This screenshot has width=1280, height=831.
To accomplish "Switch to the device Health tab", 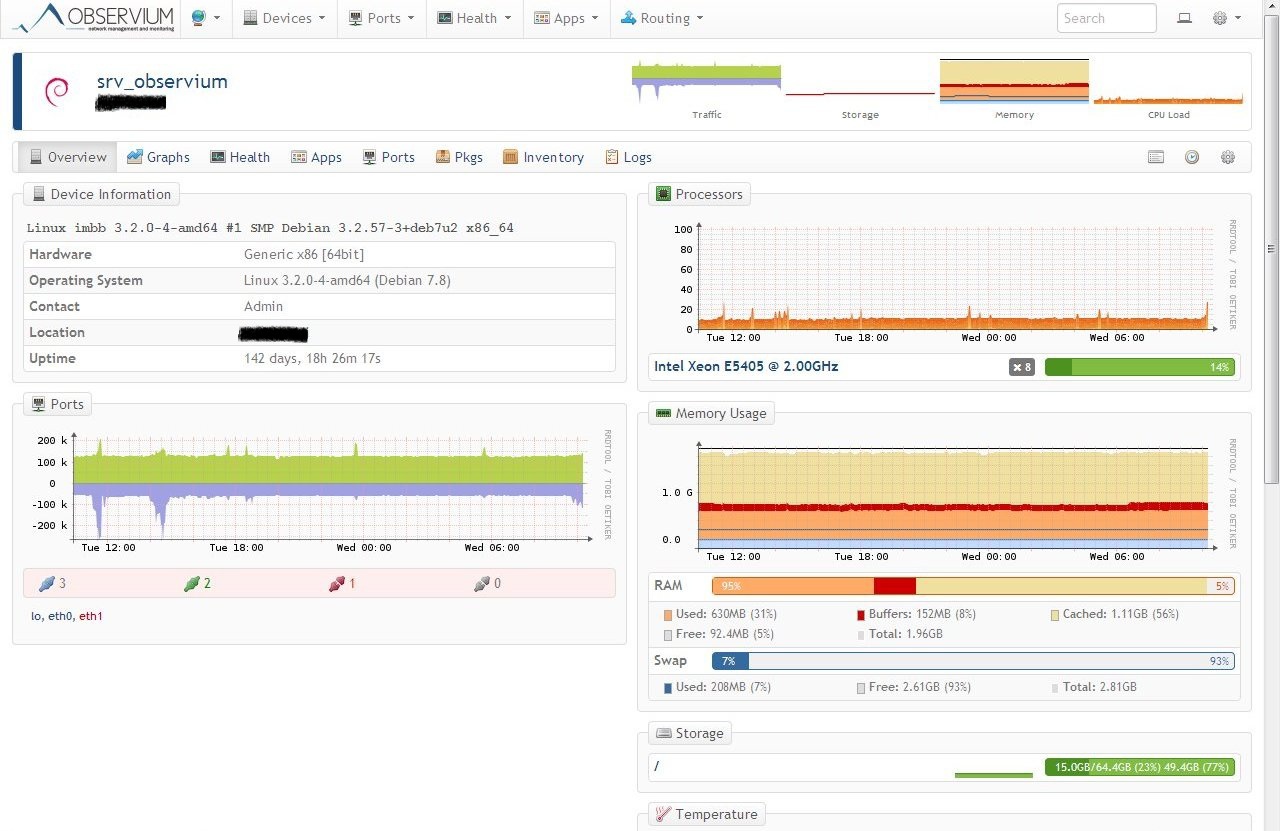I will click(x=240, y=157).
